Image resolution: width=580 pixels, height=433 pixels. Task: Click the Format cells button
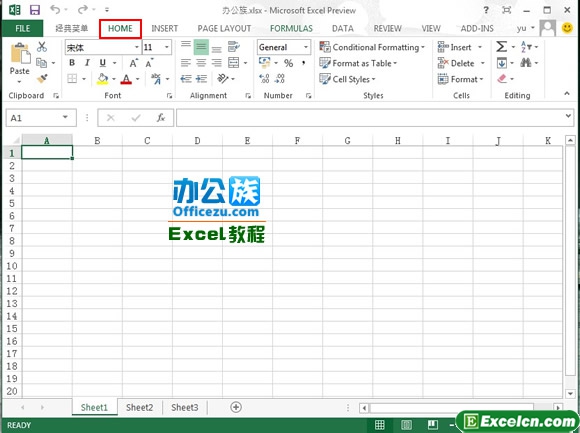tap(461, 79)
